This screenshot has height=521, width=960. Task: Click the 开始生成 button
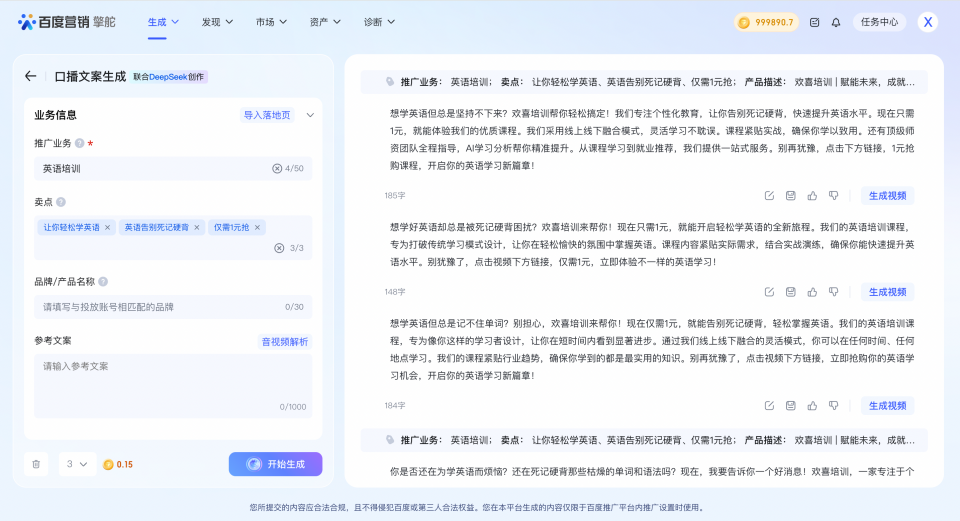tap(275, 464)
